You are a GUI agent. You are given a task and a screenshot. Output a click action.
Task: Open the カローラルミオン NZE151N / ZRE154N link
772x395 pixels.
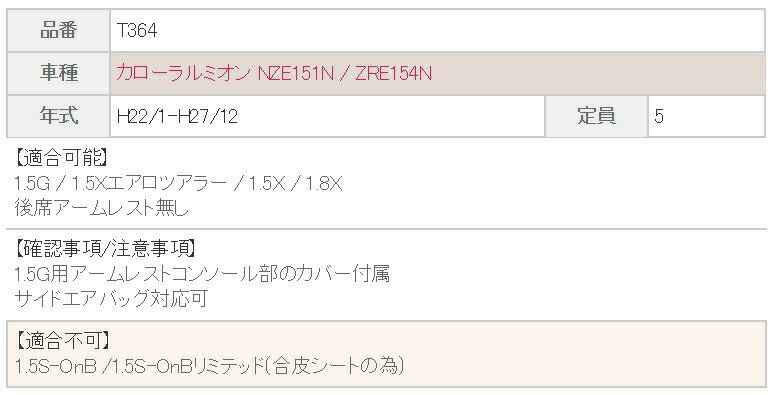274,73
